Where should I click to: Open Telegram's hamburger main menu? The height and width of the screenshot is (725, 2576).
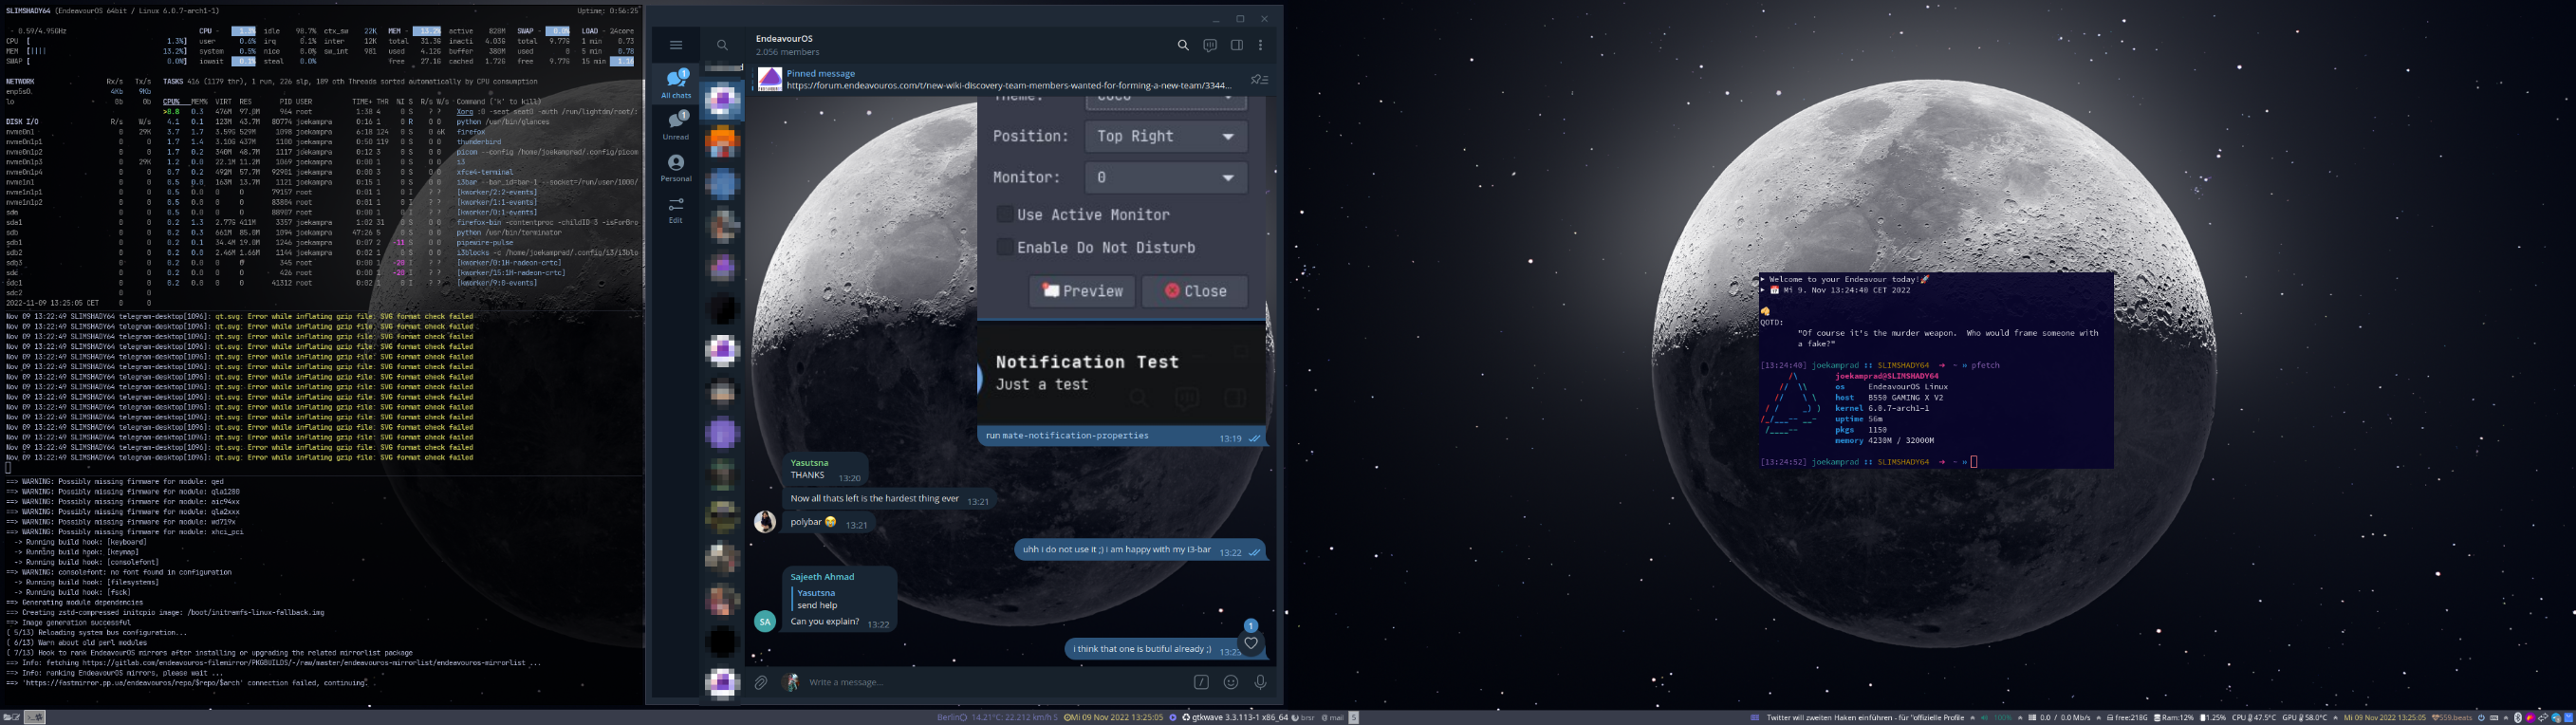(x=676, y=45)
